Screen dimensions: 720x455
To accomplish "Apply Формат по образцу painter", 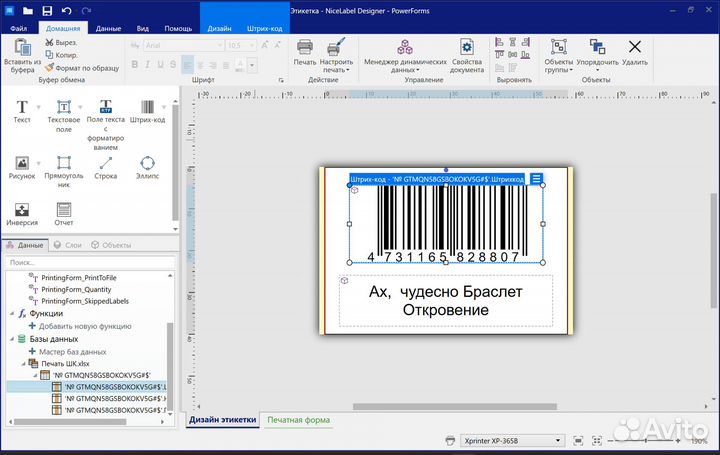I will 82,68.
